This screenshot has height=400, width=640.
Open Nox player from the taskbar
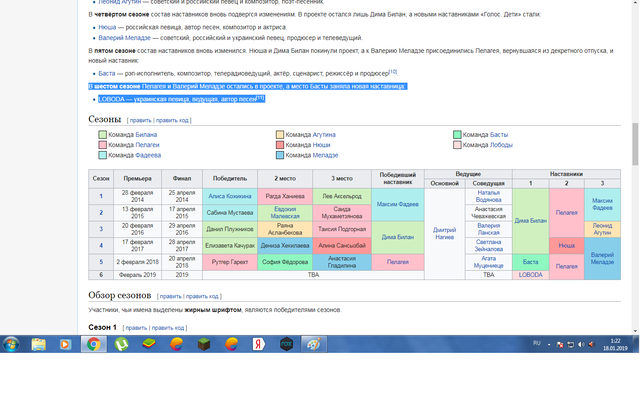click(x=286, y=344)
